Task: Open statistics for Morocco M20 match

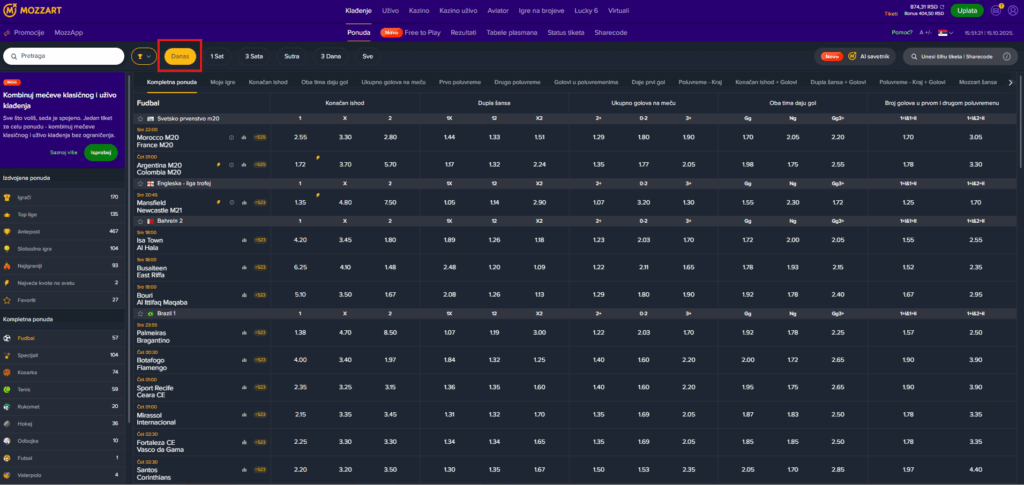Action: (x=244, y=136)
